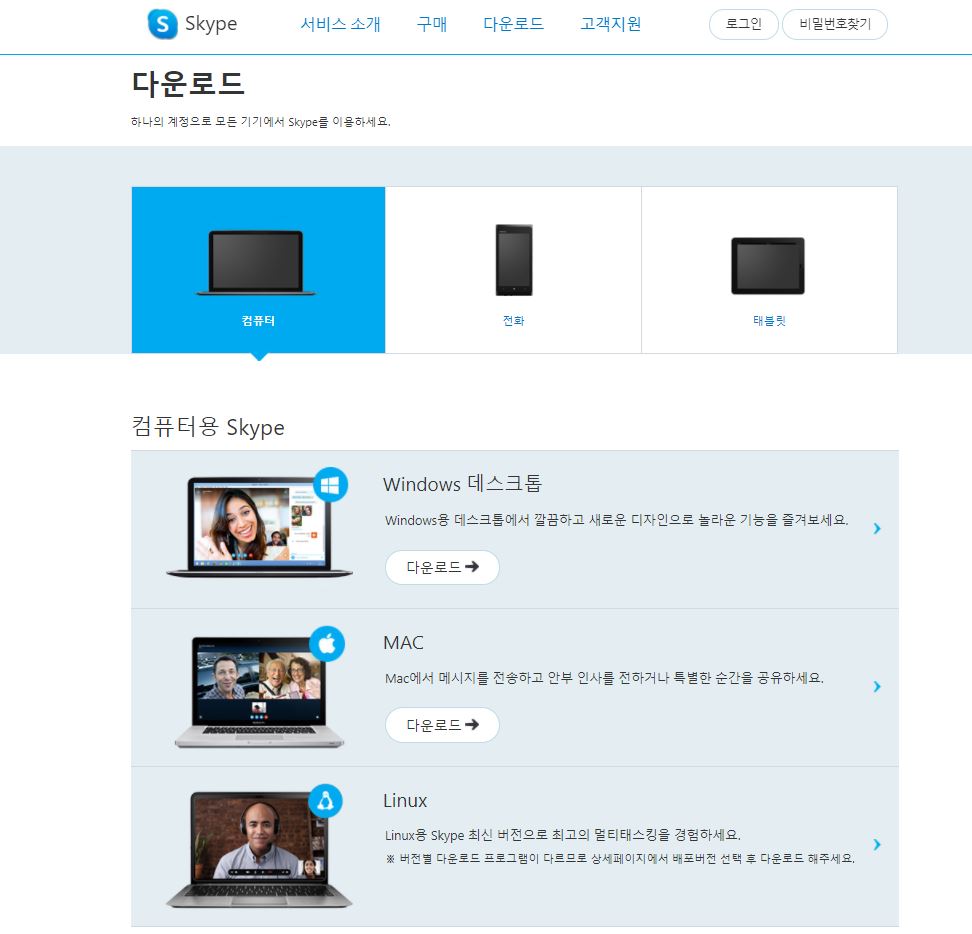Screen dimensions: 972x934
Task: Expand the MAC row chevron
Action: click(877, 687)
